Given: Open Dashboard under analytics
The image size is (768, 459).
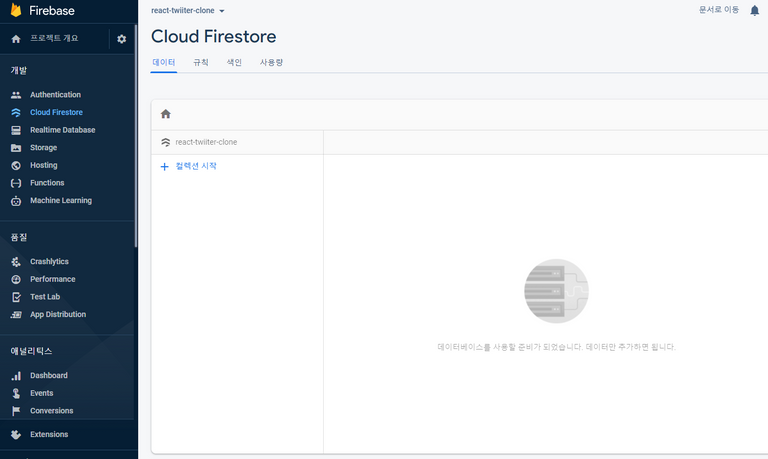Looking at the screenshot, I should coord(49,376).
